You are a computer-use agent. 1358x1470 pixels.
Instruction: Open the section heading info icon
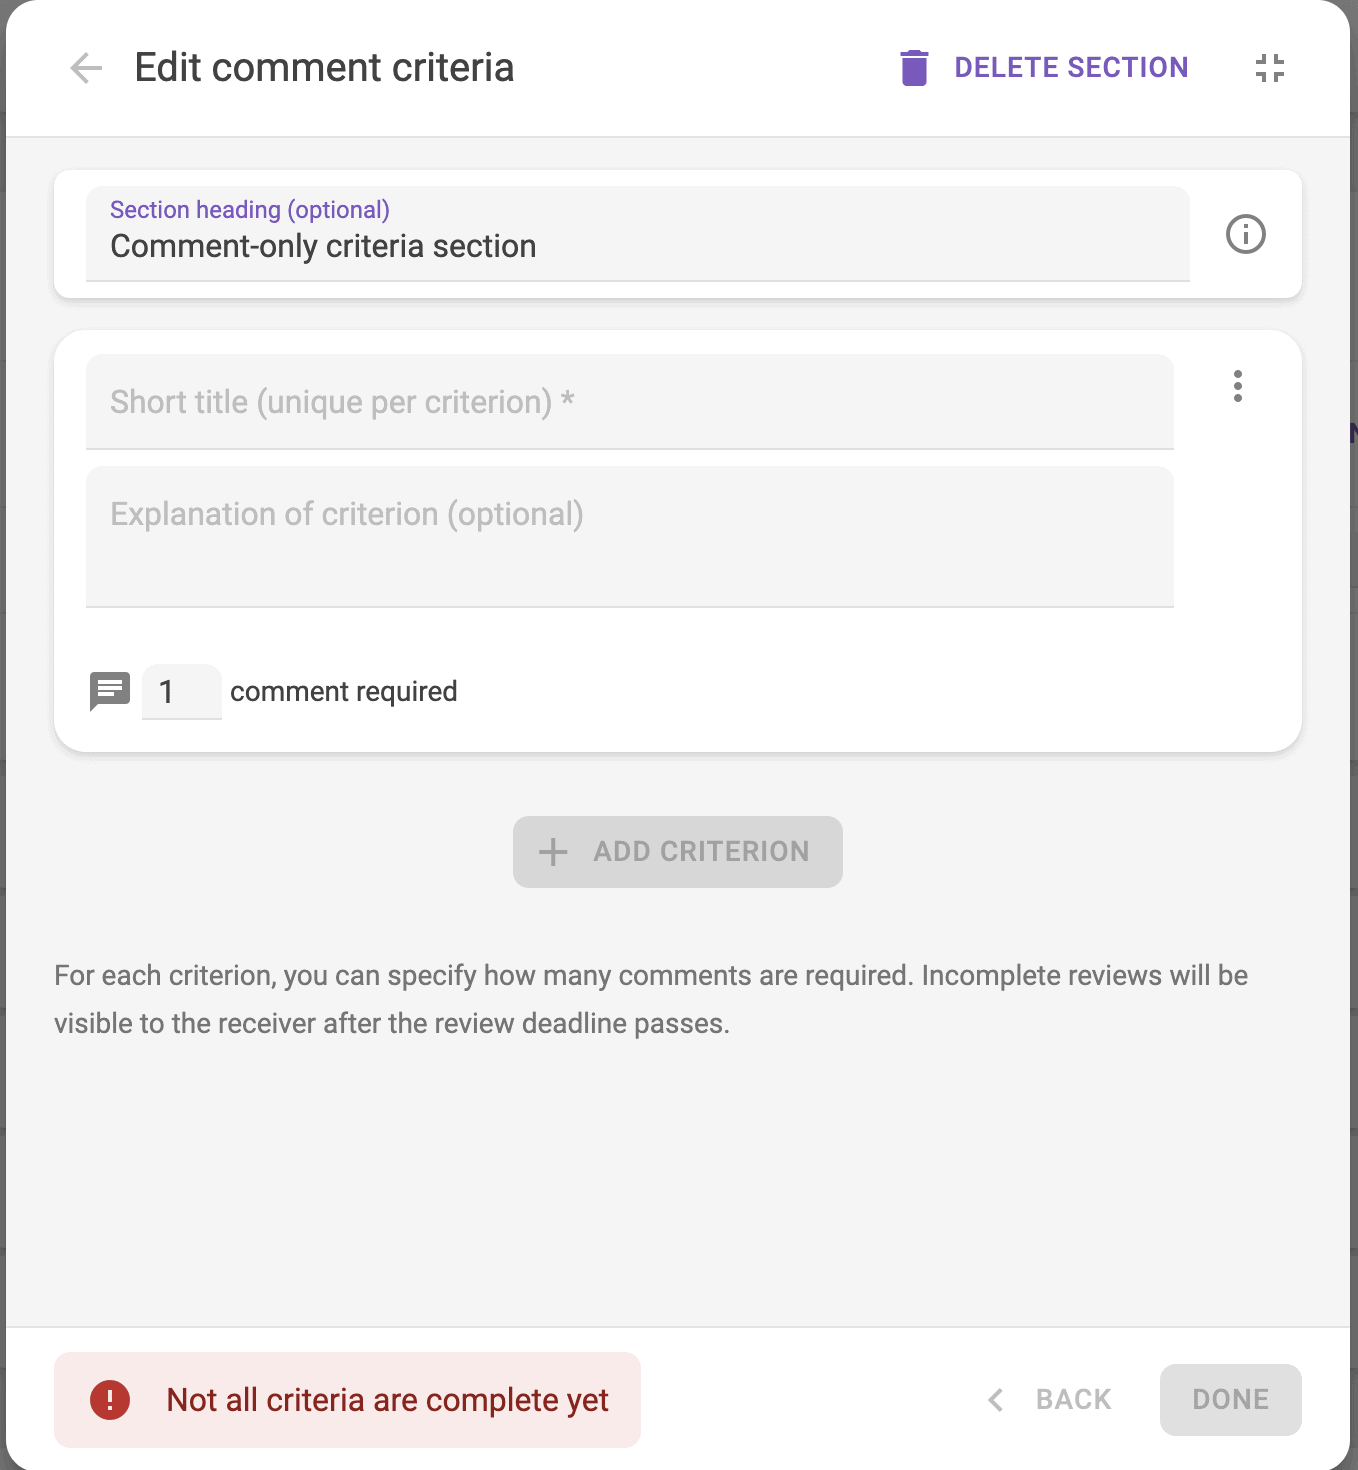[x=1245, y=235]
